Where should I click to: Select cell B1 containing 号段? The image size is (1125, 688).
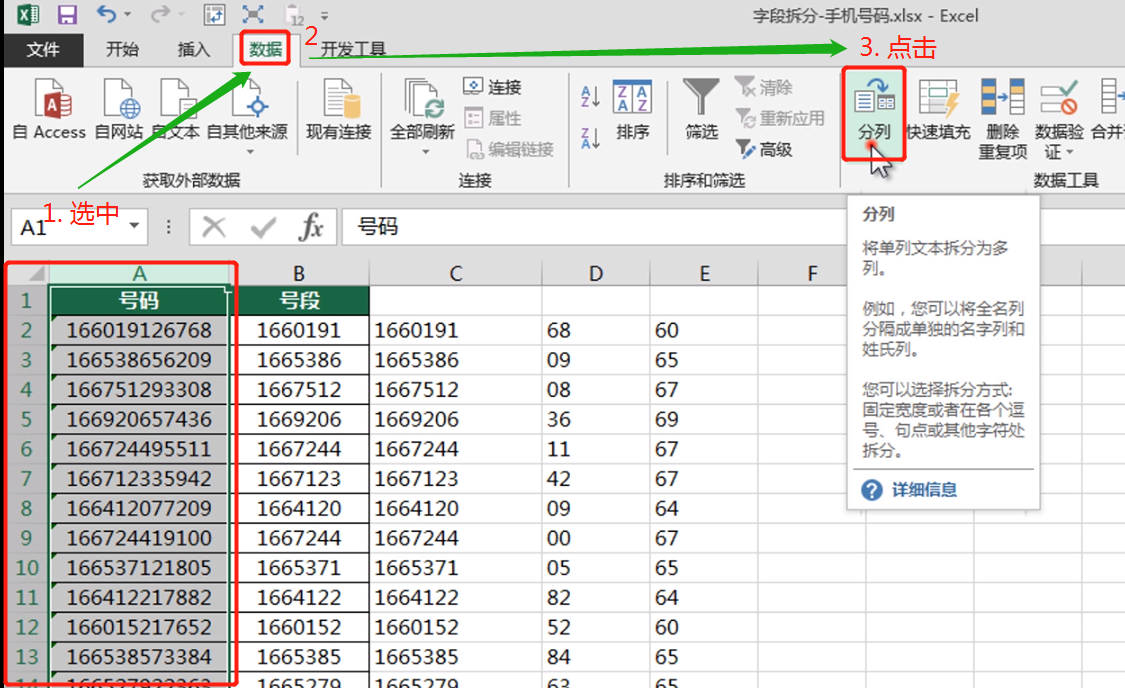coord(302,299)
